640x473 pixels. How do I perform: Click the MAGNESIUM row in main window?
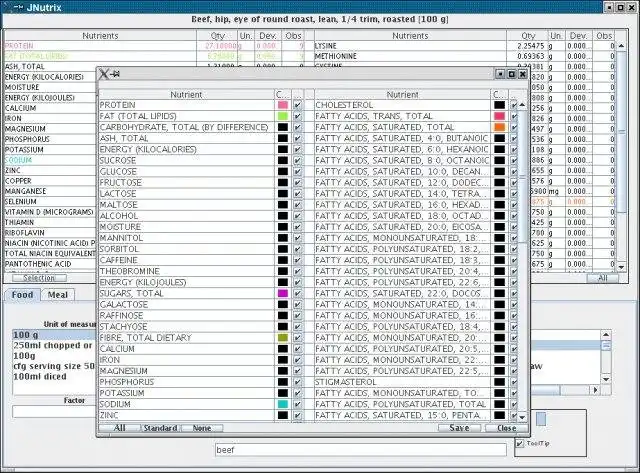tap(50, 129)
